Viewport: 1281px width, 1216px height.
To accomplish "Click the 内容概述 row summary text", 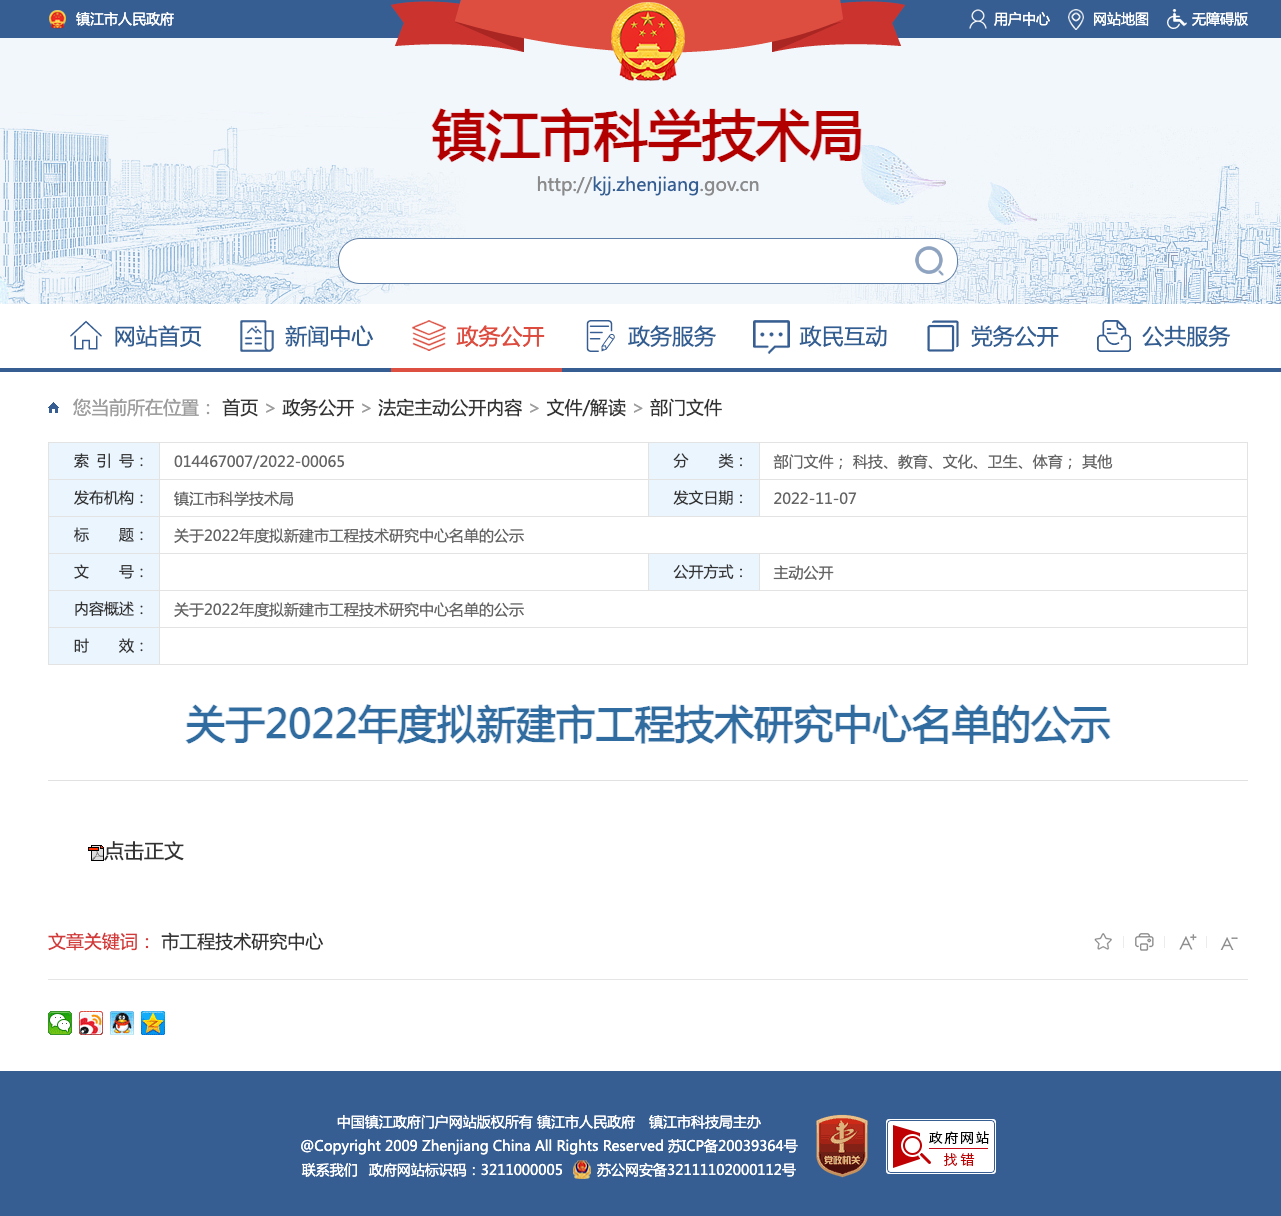I will pyautogui.click(x=349, y=610).
